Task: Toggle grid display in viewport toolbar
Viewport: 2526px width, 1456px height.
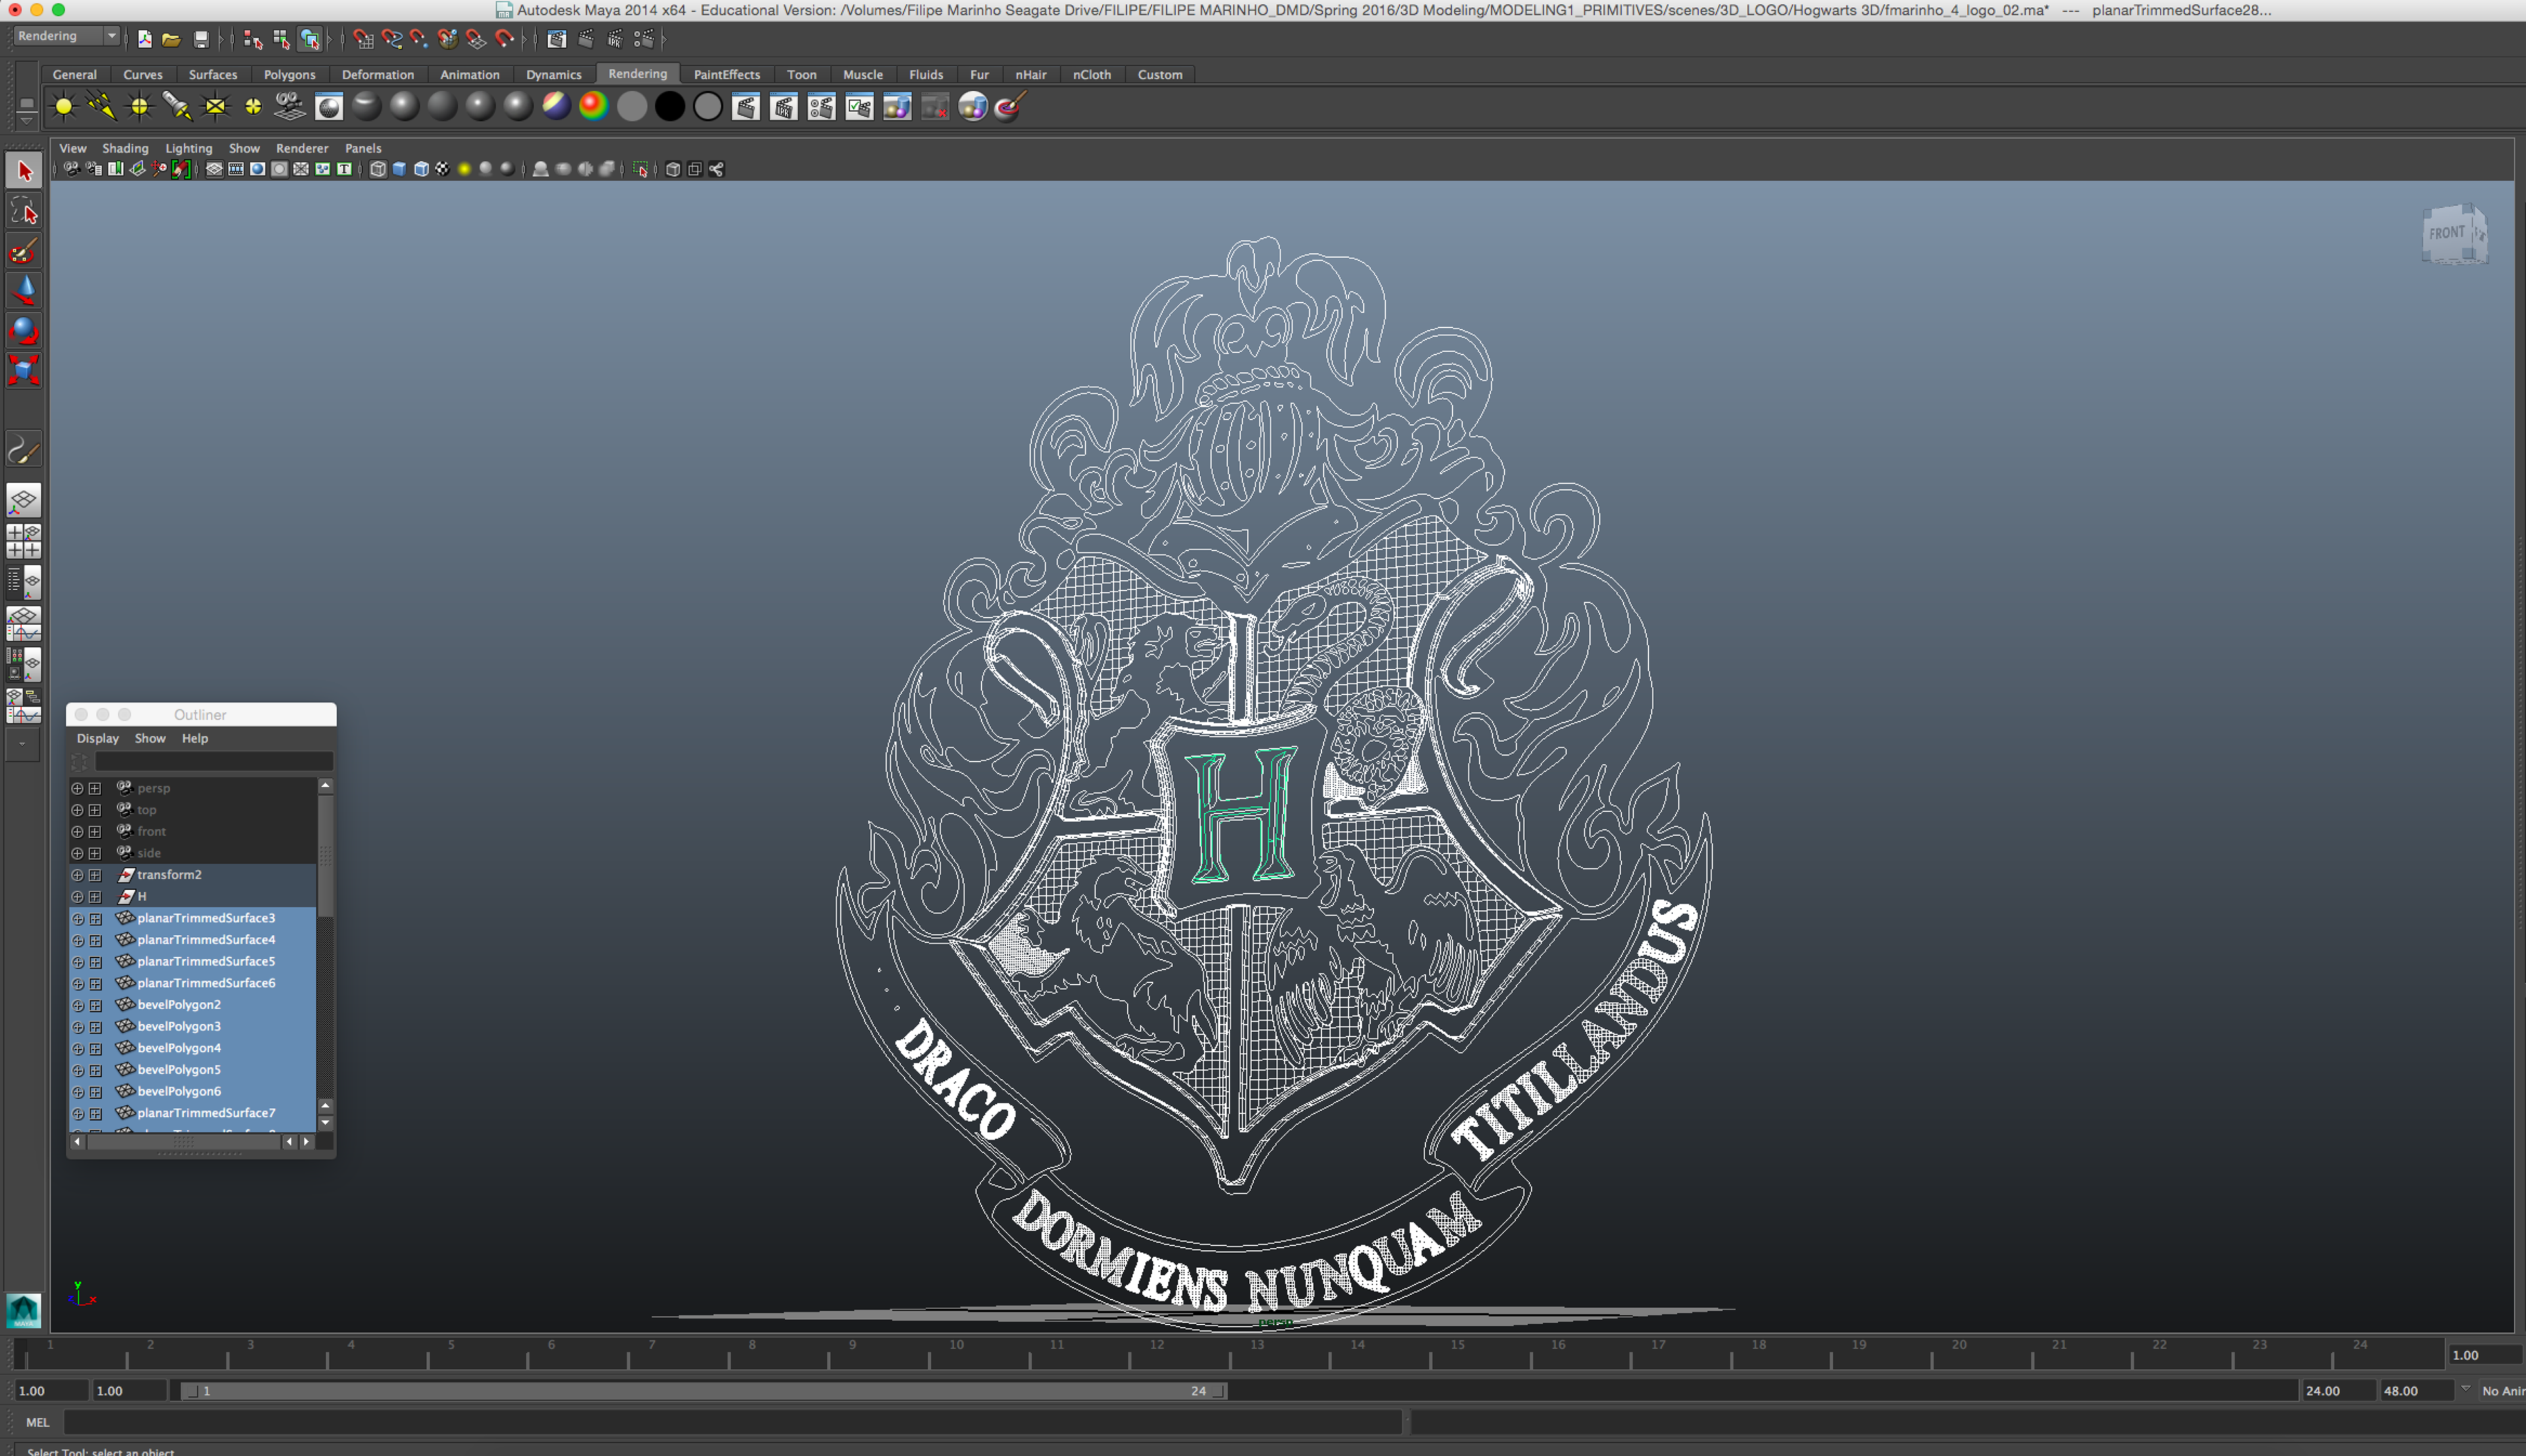Action: click(214, 169)
